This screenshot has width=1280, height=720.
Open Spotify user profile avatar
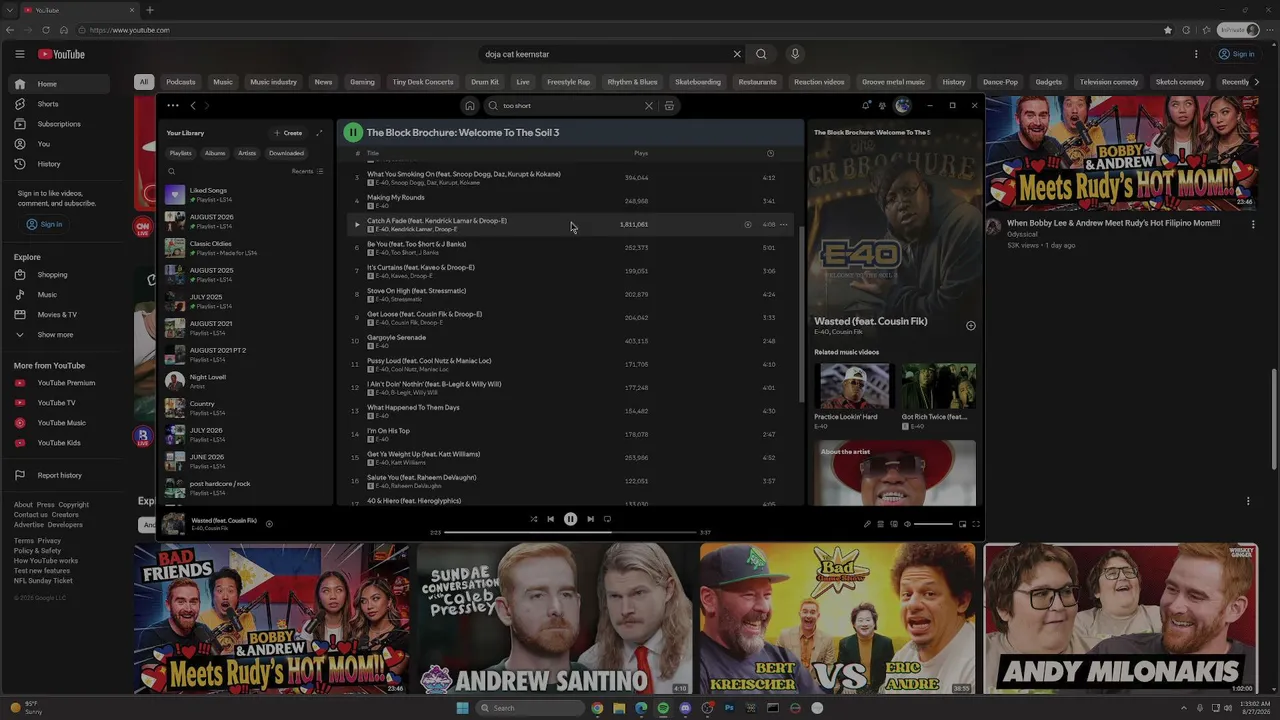click(902, 105)
